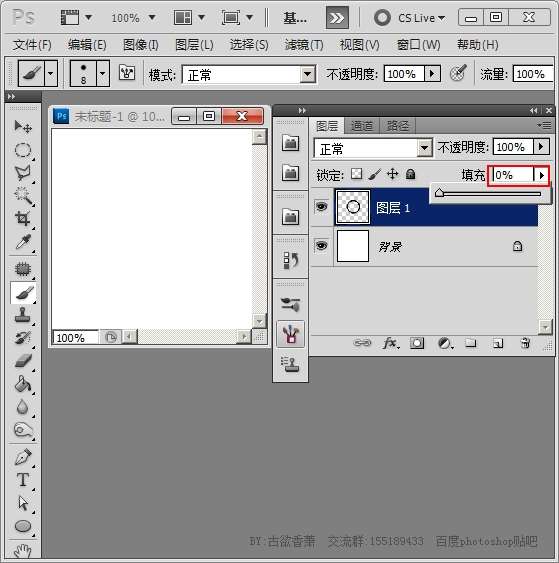Toggle airbrush mode in options bar
Image resolution: width=559 pixels, height=563 pixels.
(458, 73)
